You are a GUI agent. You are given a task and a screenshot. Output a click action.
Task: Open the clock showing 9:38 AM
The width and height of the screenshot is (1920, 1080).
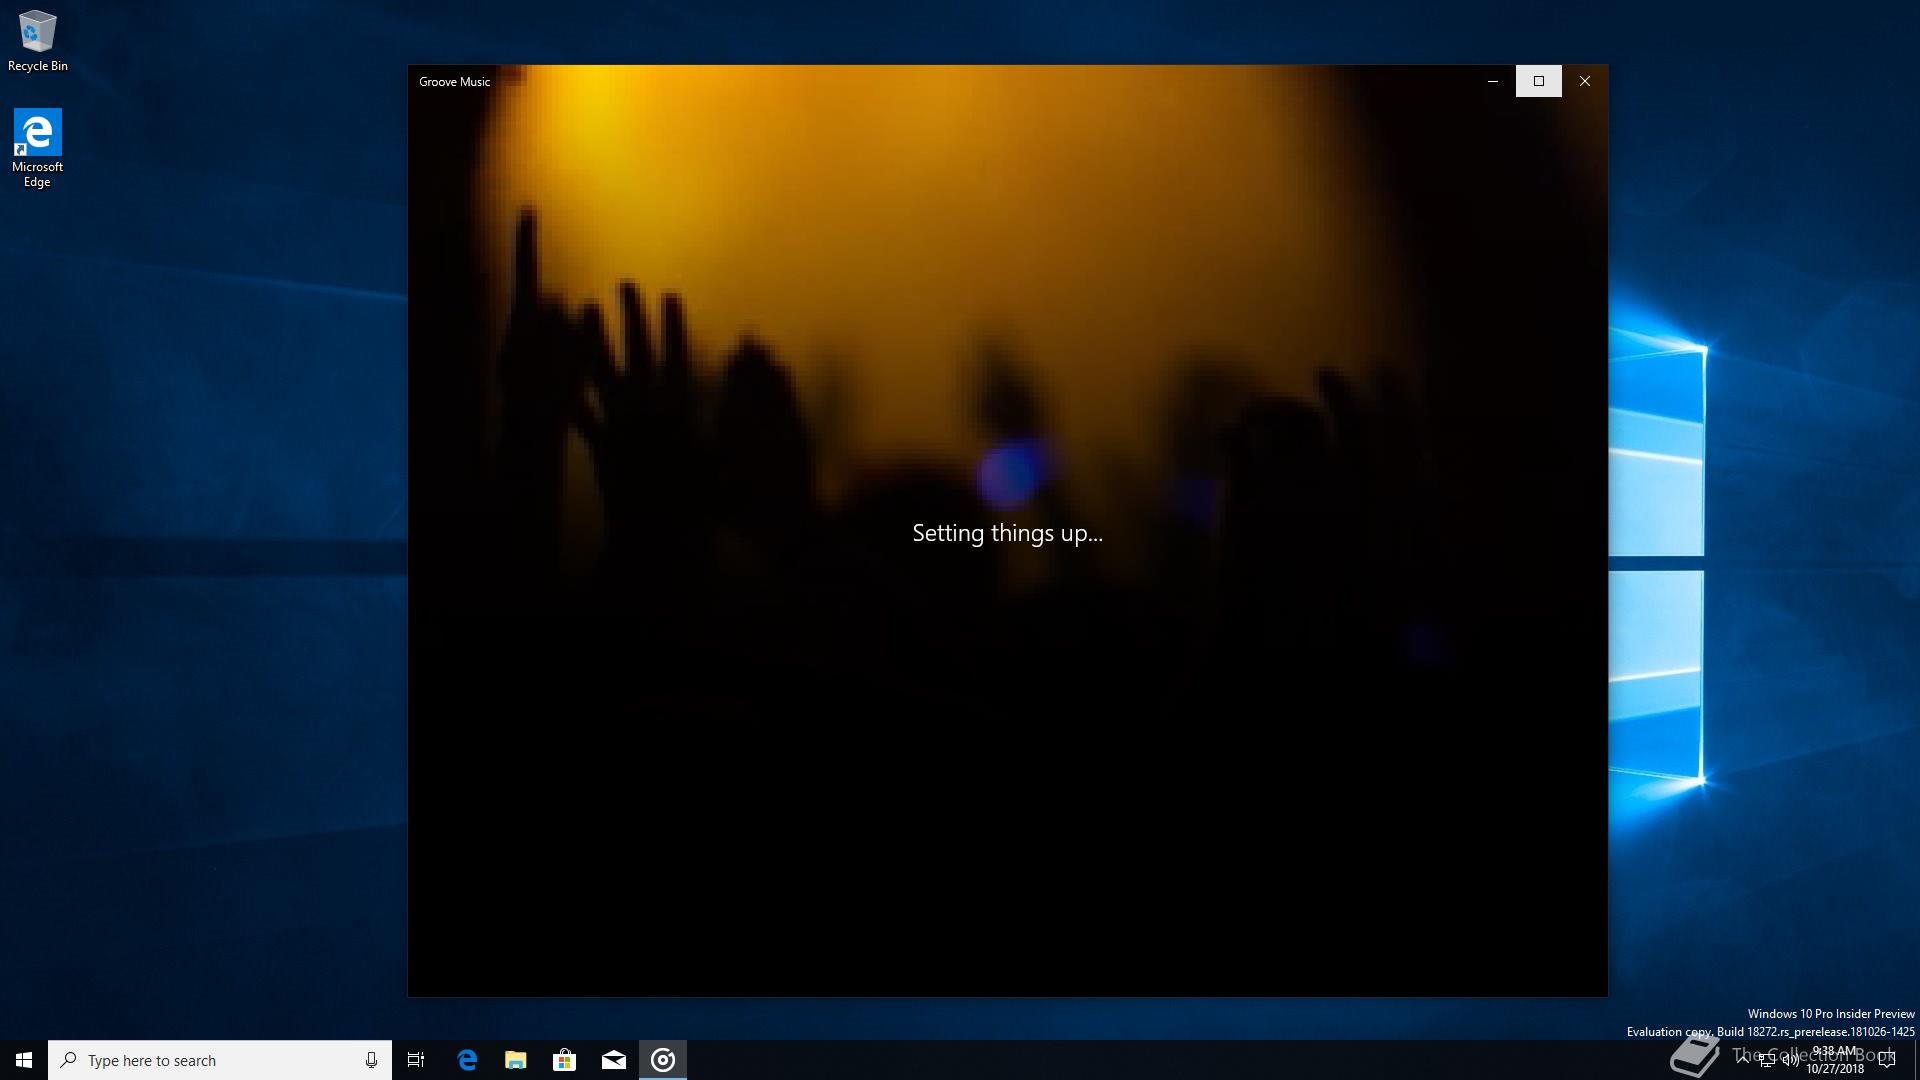click(x=1835, y=1060)
